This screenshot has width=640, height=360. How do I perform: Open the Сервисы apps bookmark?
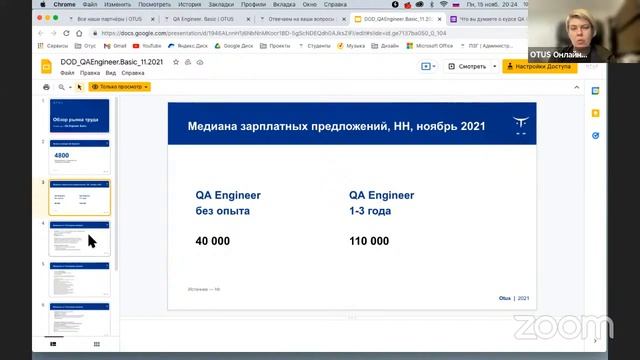(x=53, y=46)
